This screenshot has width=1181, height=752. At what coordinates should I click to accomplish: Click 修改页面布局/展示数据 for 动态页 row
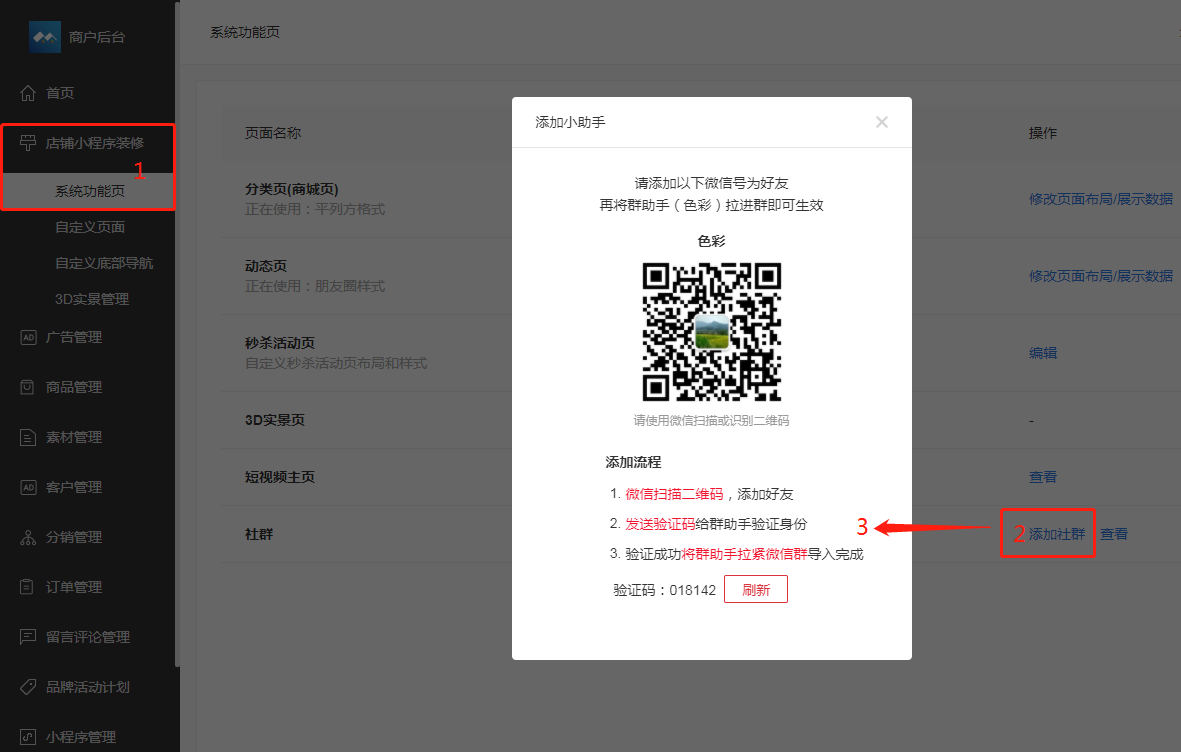(x=1100, y=276)
